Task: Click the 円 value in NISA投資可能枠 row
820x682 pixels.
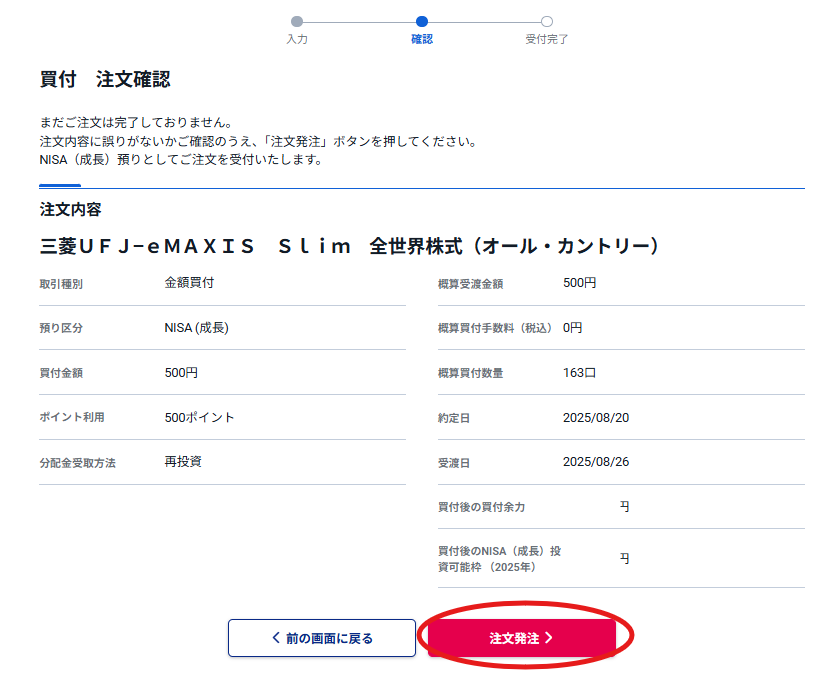Action: pos(624,559)
